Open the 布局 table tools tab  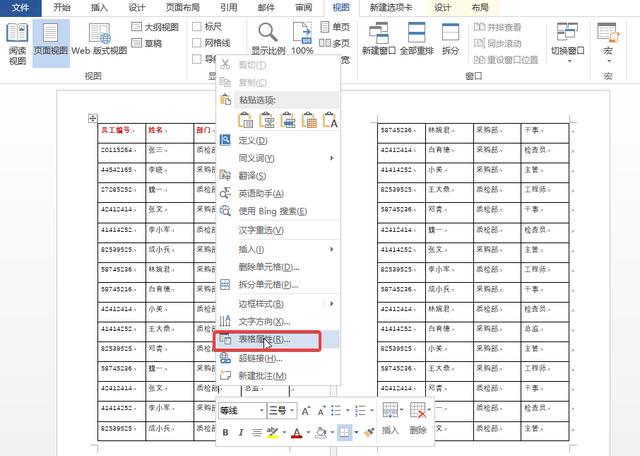click(480, 7)
